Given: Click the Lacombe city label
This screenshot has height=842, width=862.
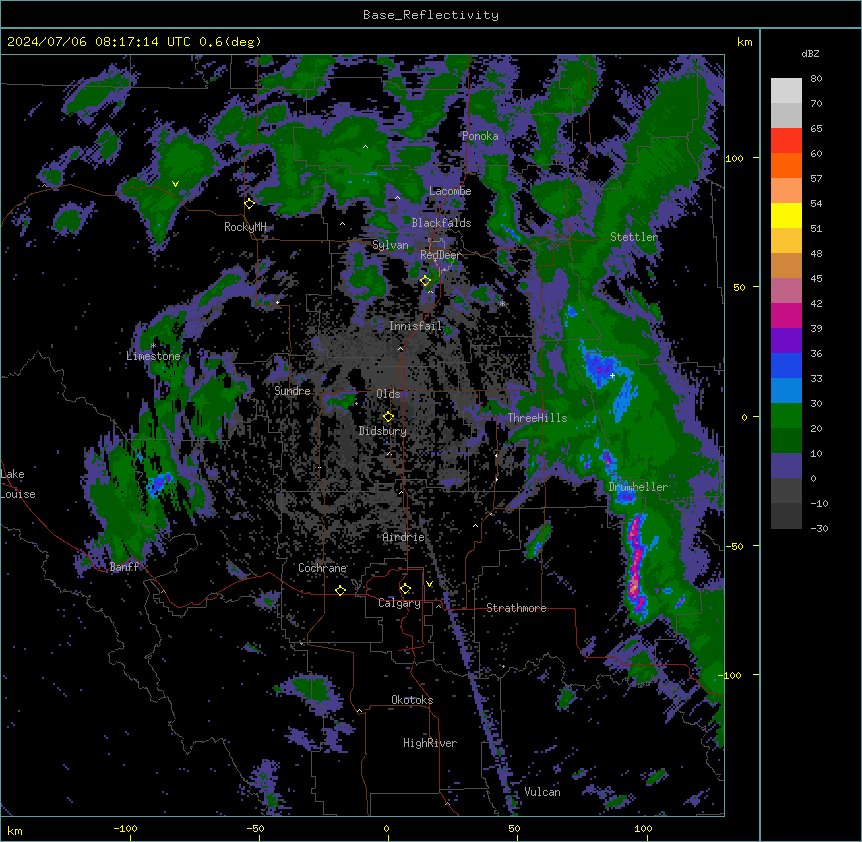Looking at the screenshot, I should click(x=450, y=191).
